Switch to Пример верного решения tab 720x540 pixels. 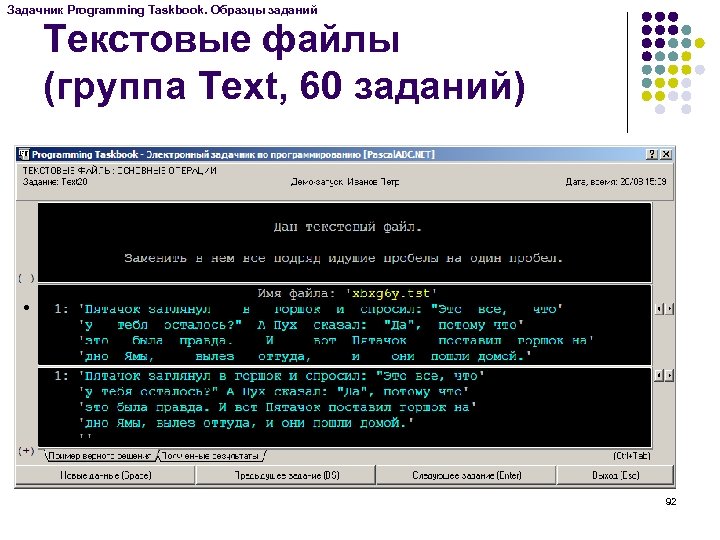(x=100, y=456)
